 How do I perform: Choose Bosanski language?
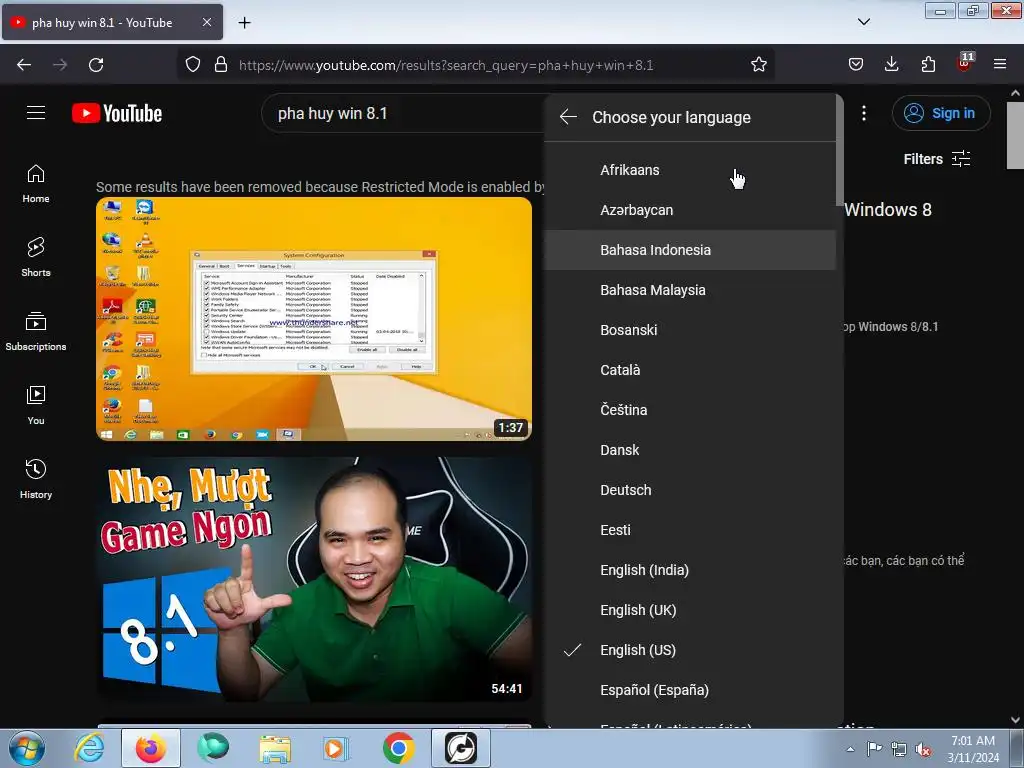[x=690, y=330]
